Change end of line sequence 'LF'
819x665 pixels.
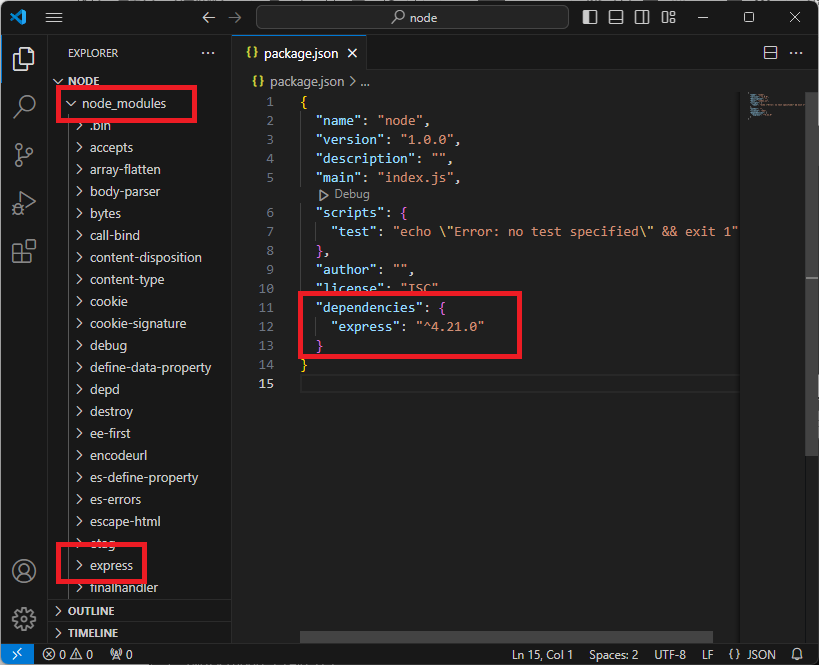click(x=707, y=655)
